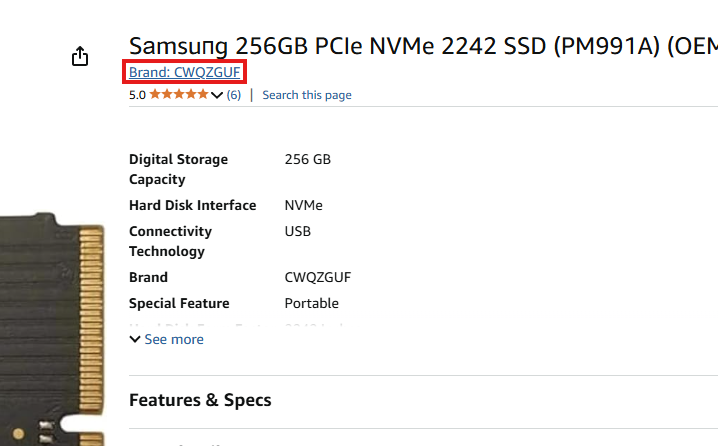Image resolution: width=718 pixels, height=446 pixels.
Task: Click the USB connectivity value
Action: click(x=298, y=231)
